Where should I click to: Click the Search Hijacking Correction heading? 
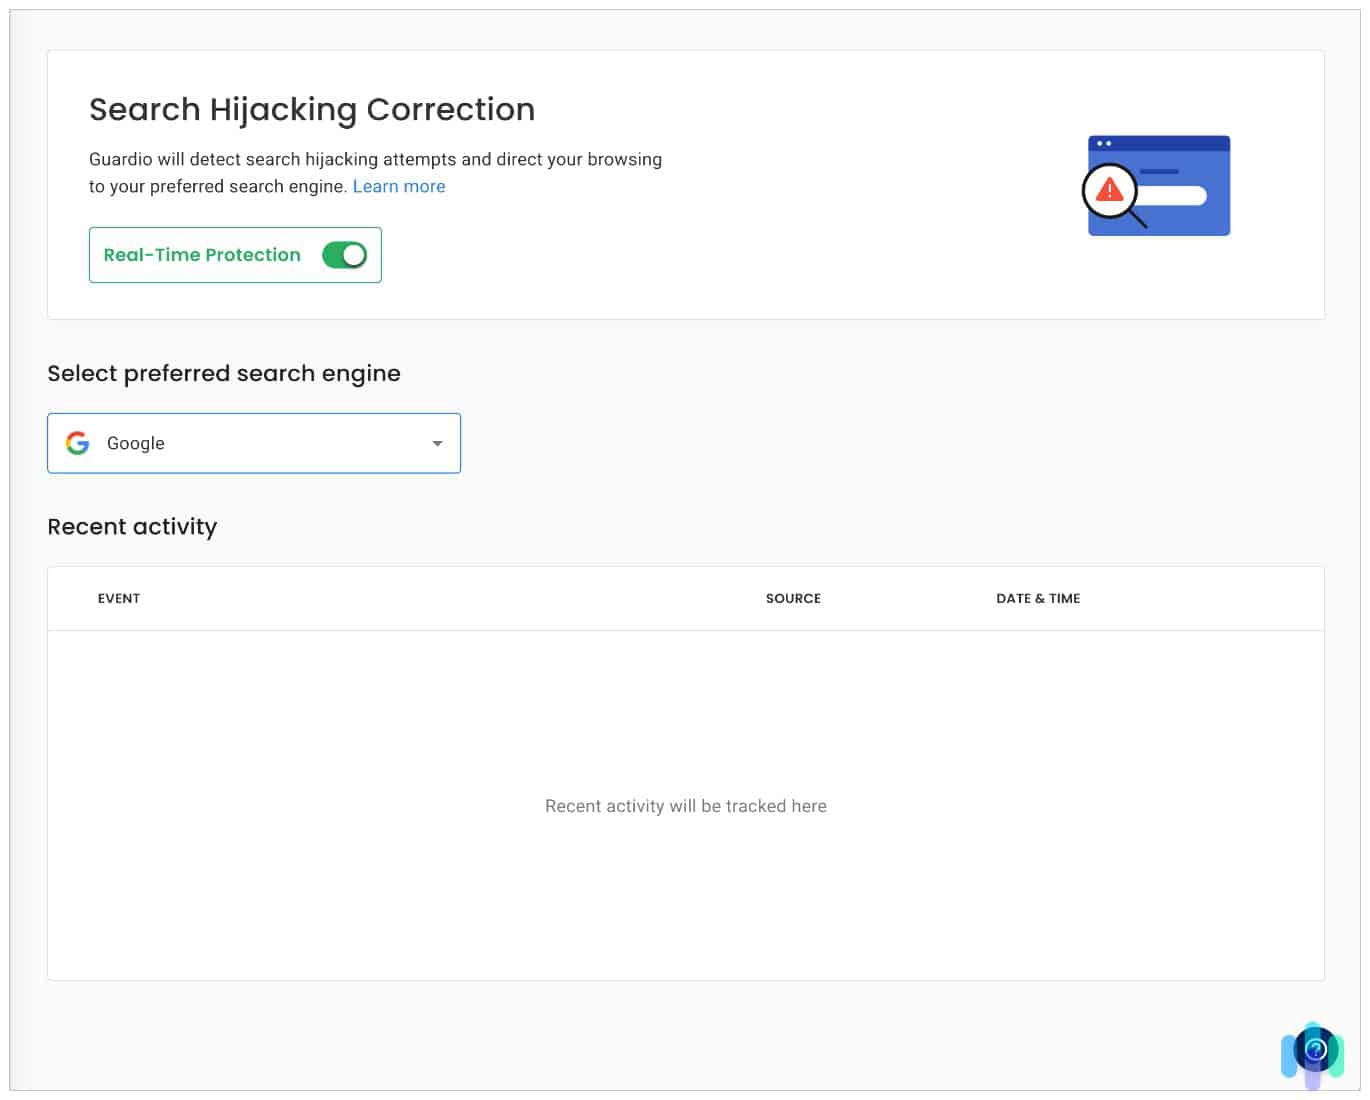coord(312,109)
